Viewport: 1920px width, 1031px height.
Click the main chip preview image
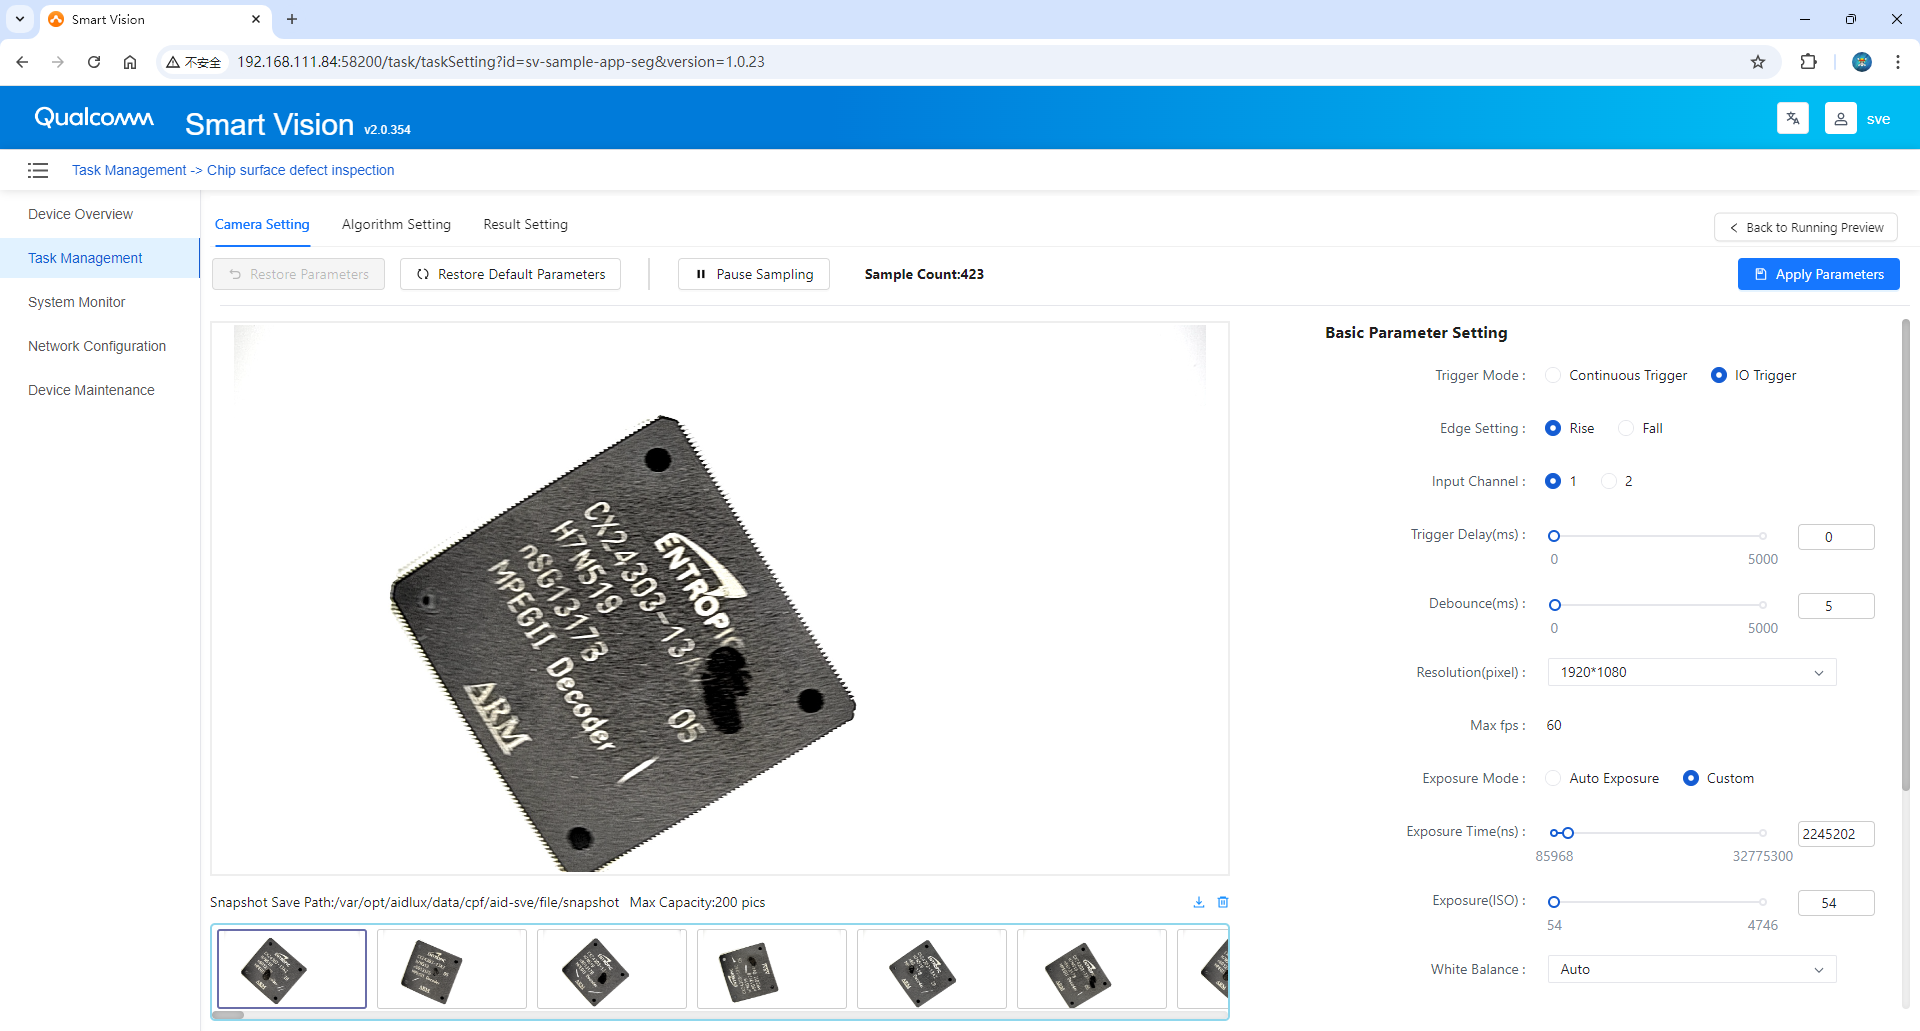[x=720, y=598]
